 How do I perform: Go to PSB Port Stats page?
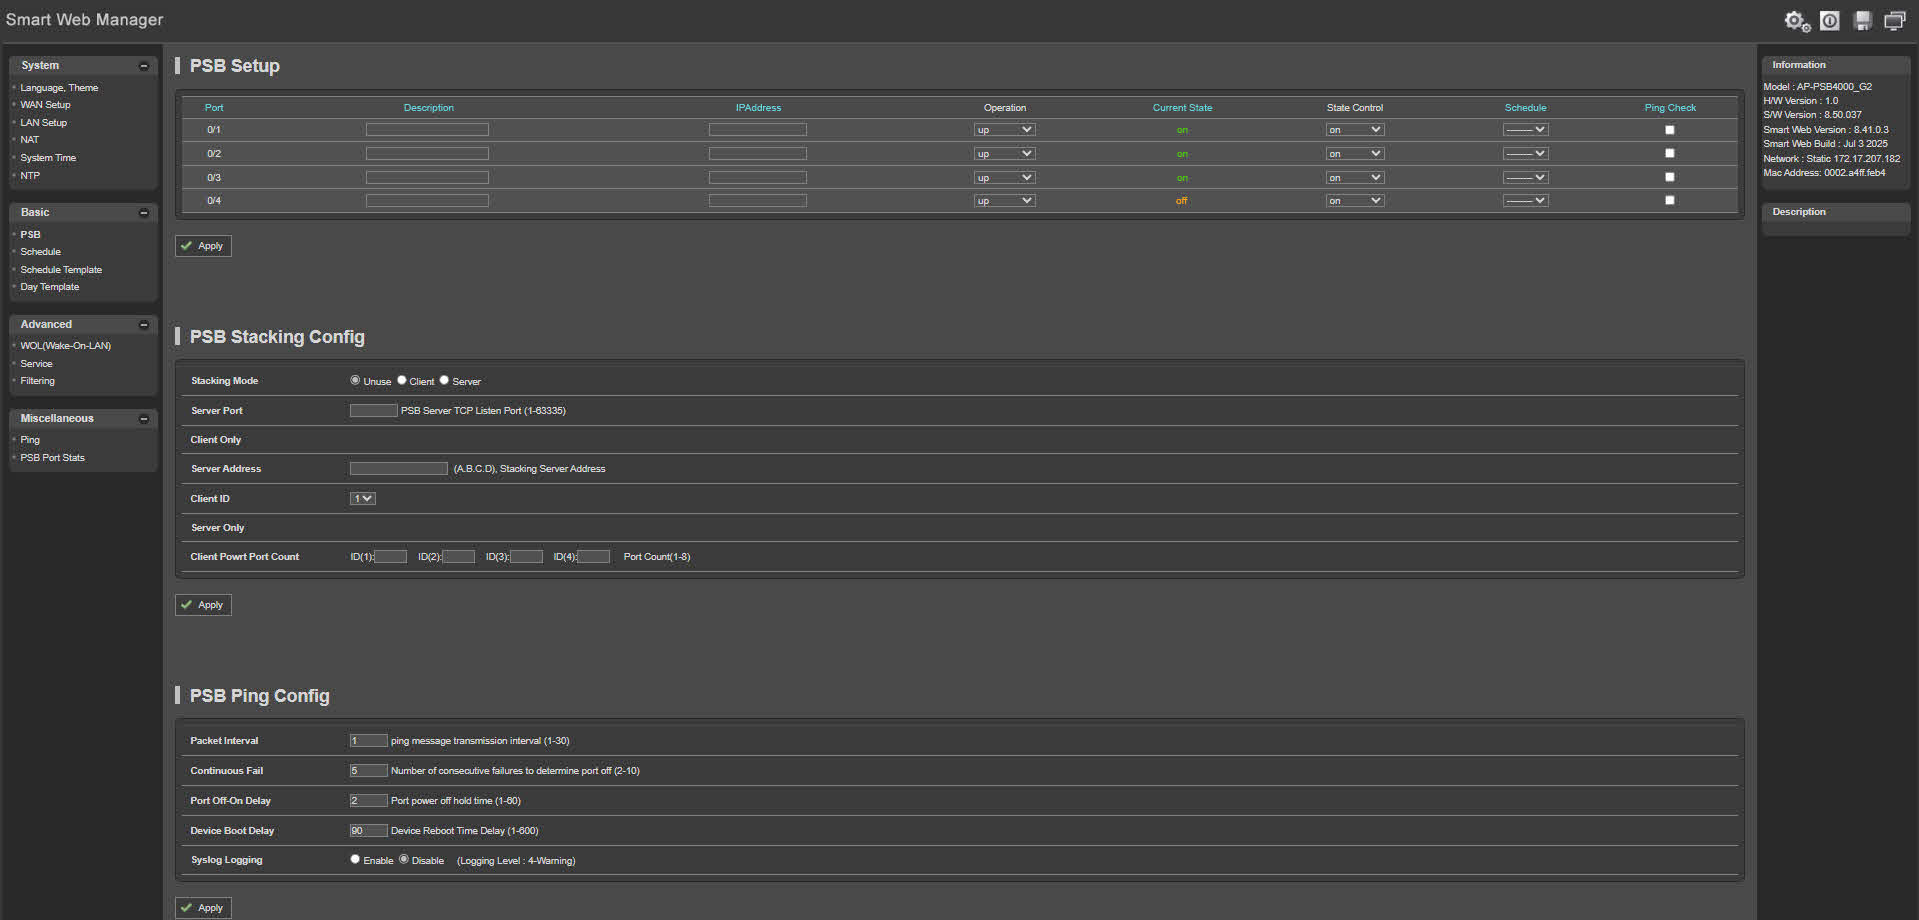click(52, 458)
